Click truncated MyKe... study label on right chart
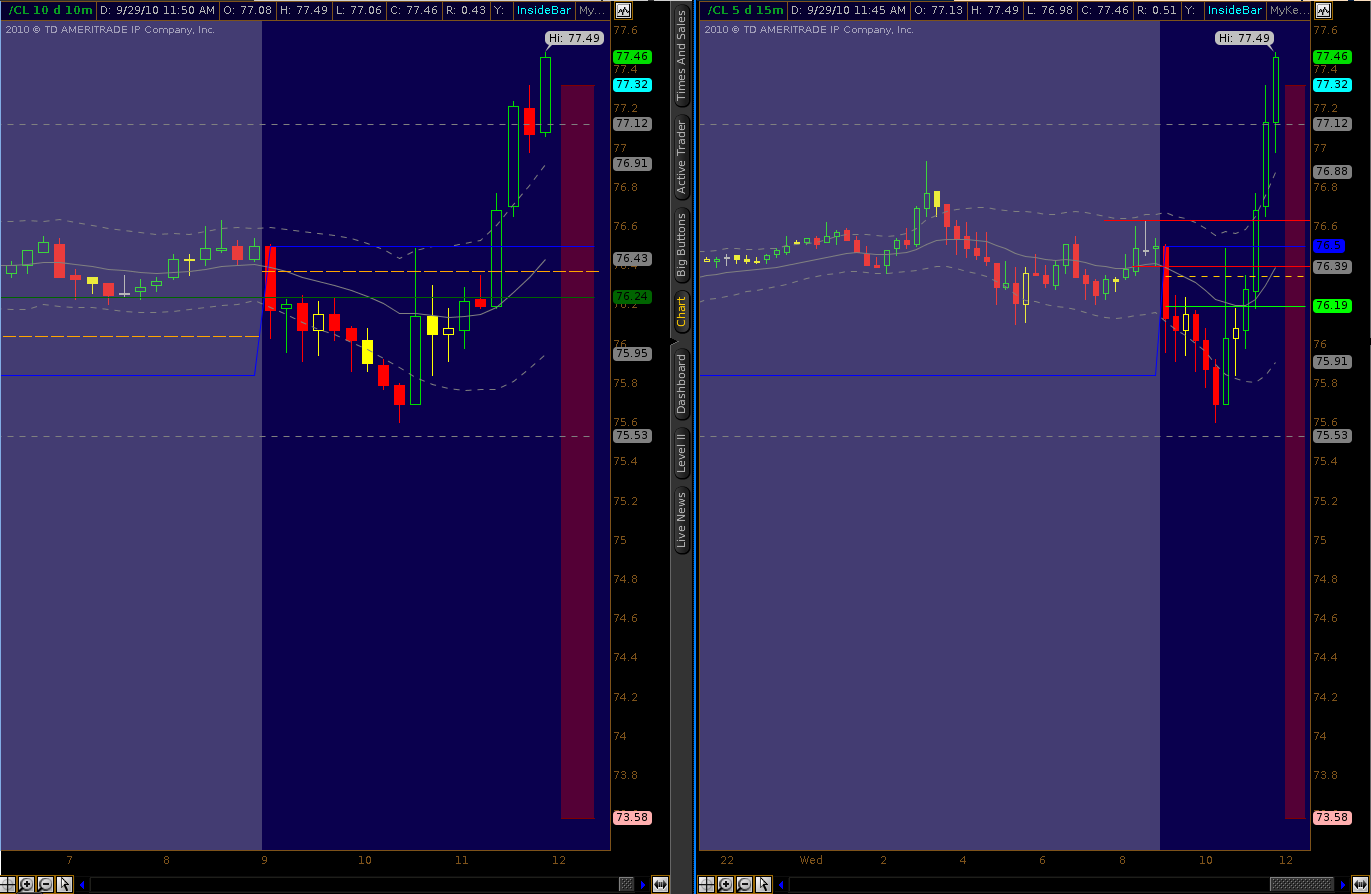1371x894 pixels. 1288,10
